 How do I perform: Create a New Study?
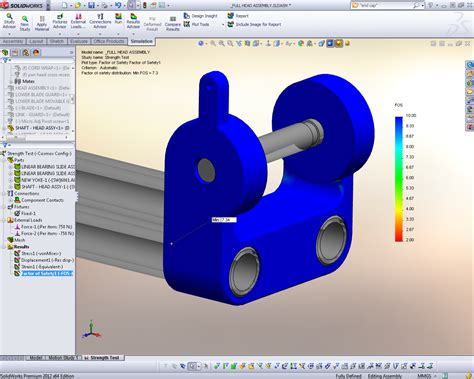[25, 23]
